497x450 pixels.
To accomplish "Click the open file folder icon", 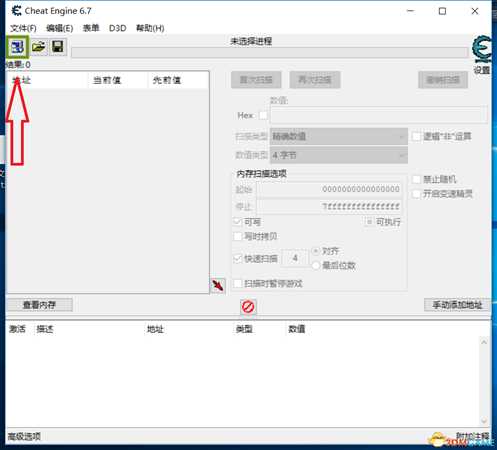I will [39, 47].
